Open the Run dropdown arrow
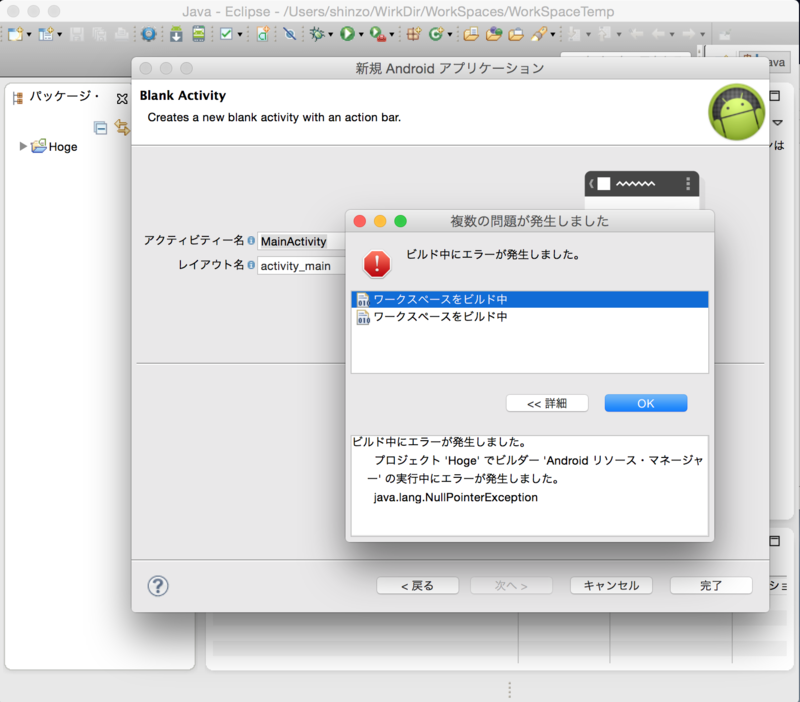800x702 pixels. tap(361, 35)
